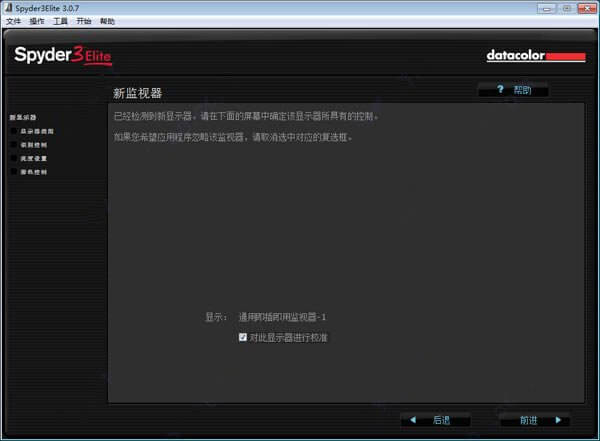The height and width of the screenshot is (441, 600).
Task: Uncheck 对此显示器进行校准 calibration checkbox
Action: click(243, 337)
